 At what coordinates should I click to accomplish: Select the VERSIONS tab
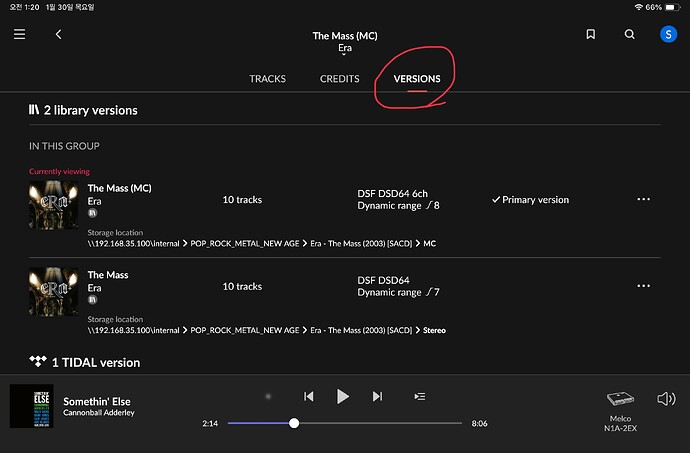[x=417, y=79]
